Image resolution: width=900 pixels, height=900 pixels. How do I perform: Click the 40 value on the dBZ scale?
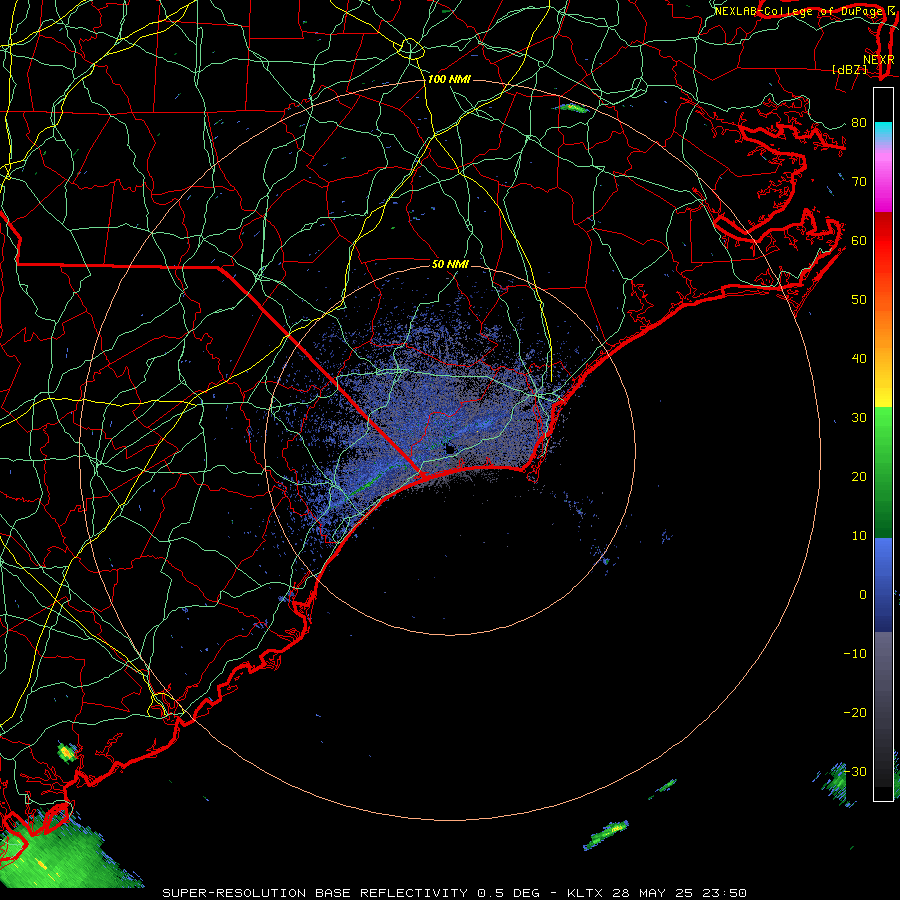pos(859,359)
